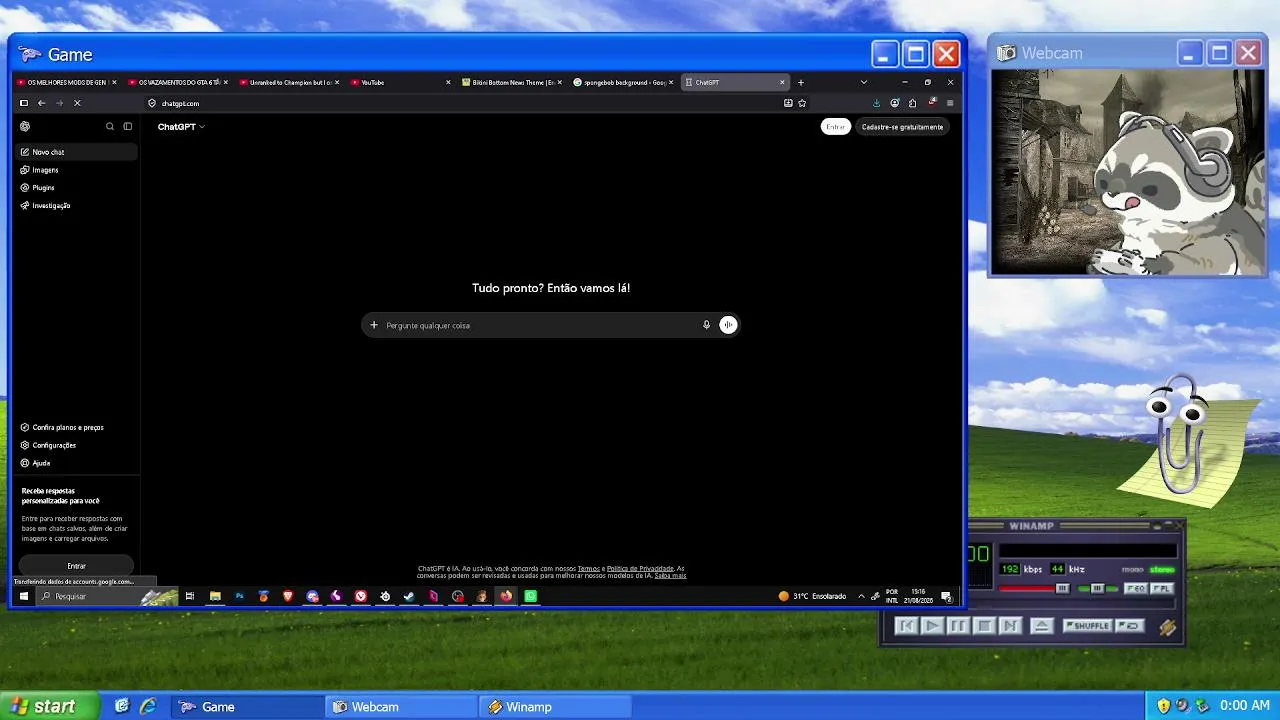Click Winamp next track button
The image size is (1280, 720).
pyautogui.click(x=1010, y=626)
